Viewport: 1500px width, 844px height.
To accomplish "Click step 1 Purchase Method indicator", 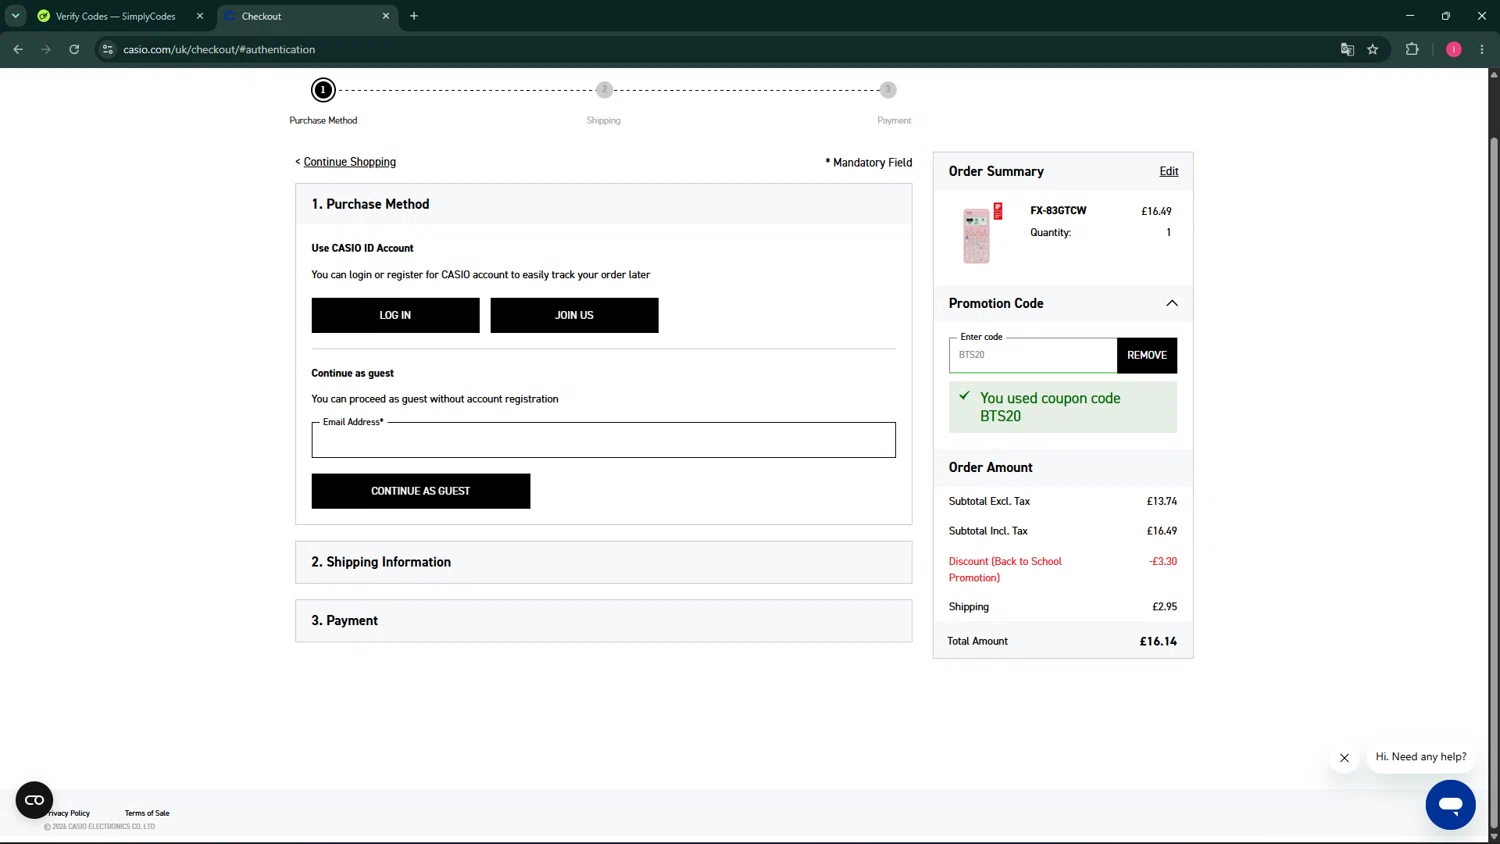I will coord(323,90).
